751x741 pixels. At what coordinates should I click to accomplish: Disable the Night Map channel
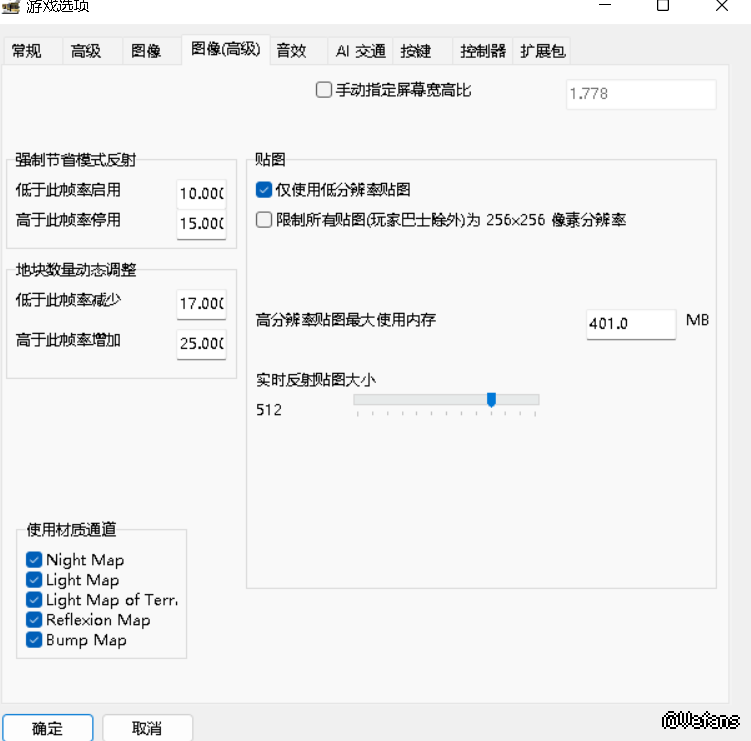(34, 560)
